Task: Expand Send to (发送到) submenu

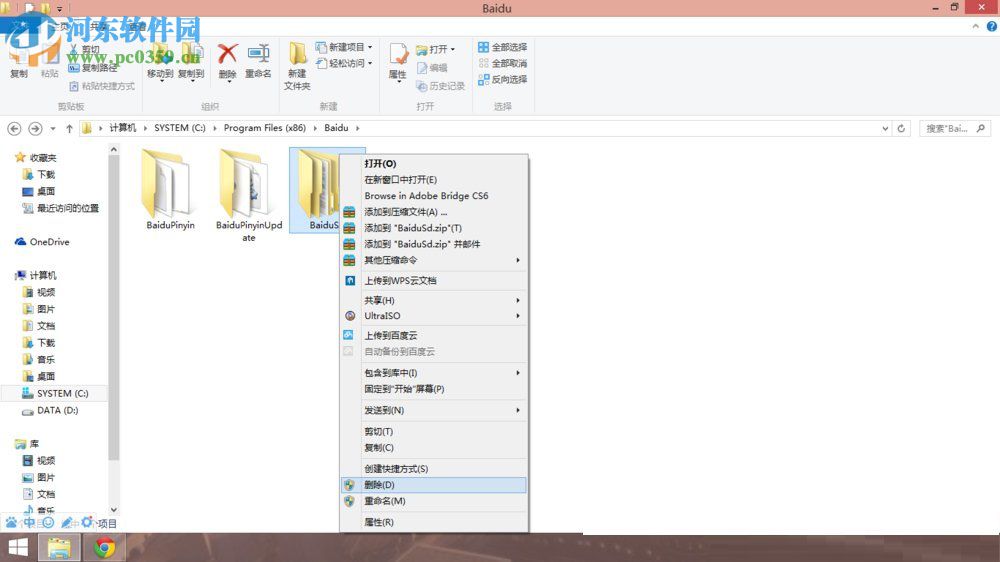Action: coord(434,410)
